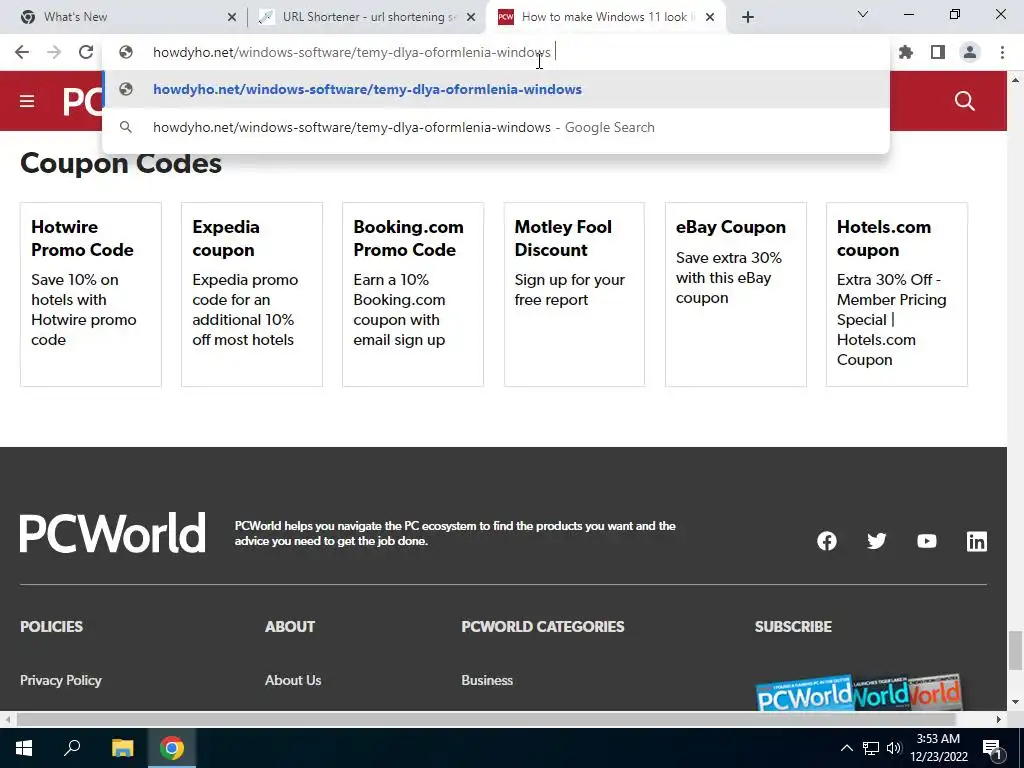The width and height of the screenshot is (1024, 768).
Task: Reload the current page
Action: click(86, 52)
